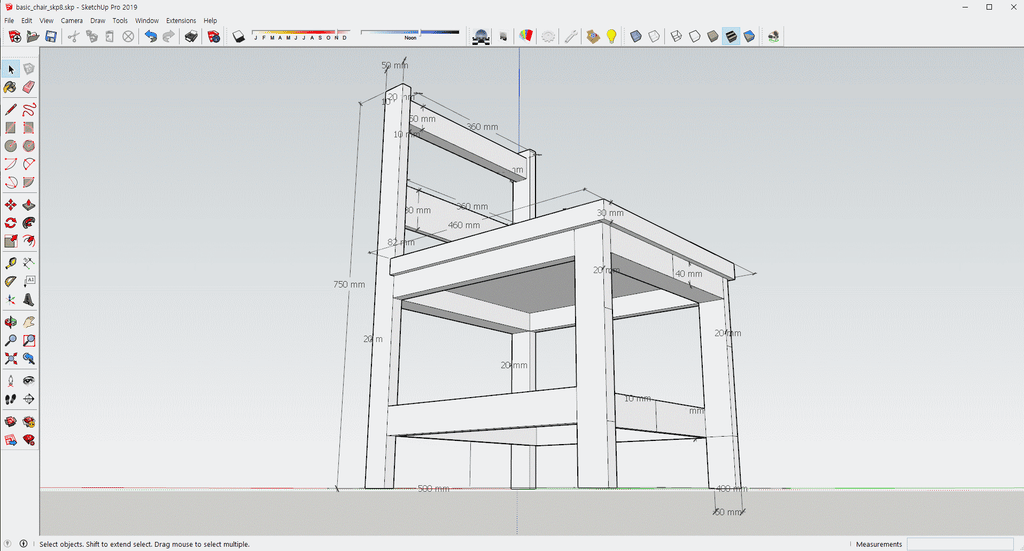The width and height of the screenshot is (1024, 551).
Task: Select the Pie arc tool
Action: [x=29, y=182]
